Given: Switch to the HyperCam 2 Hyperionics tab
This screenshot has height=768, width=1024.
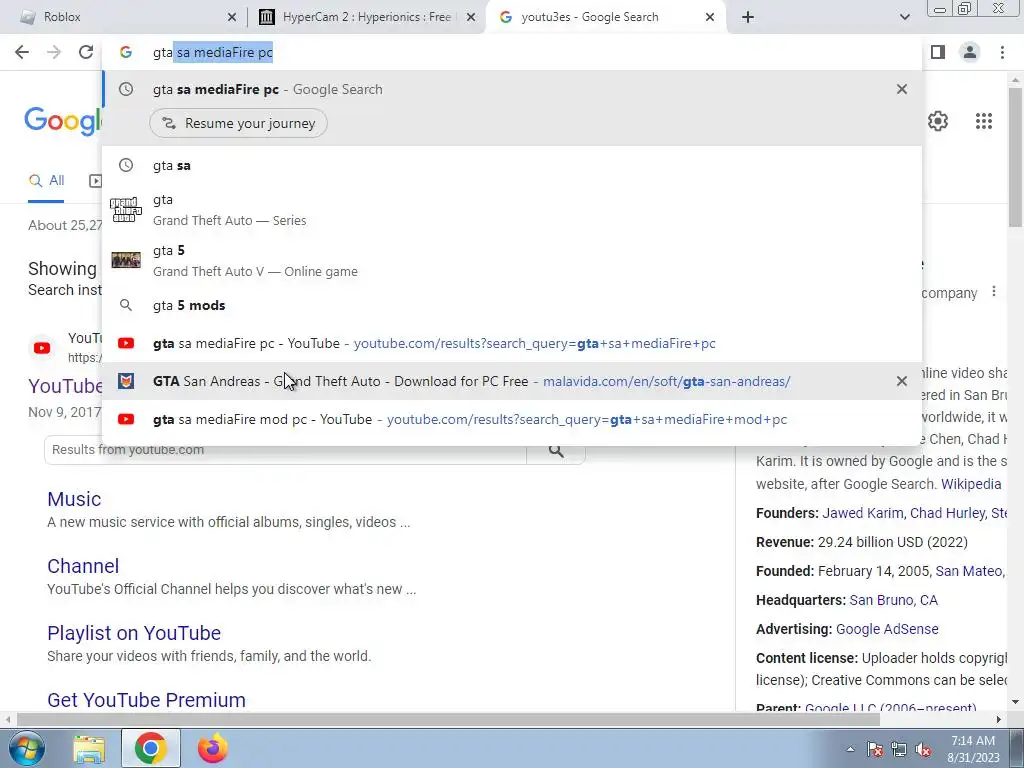Looking at the screenshot, I should coord(366,17).
